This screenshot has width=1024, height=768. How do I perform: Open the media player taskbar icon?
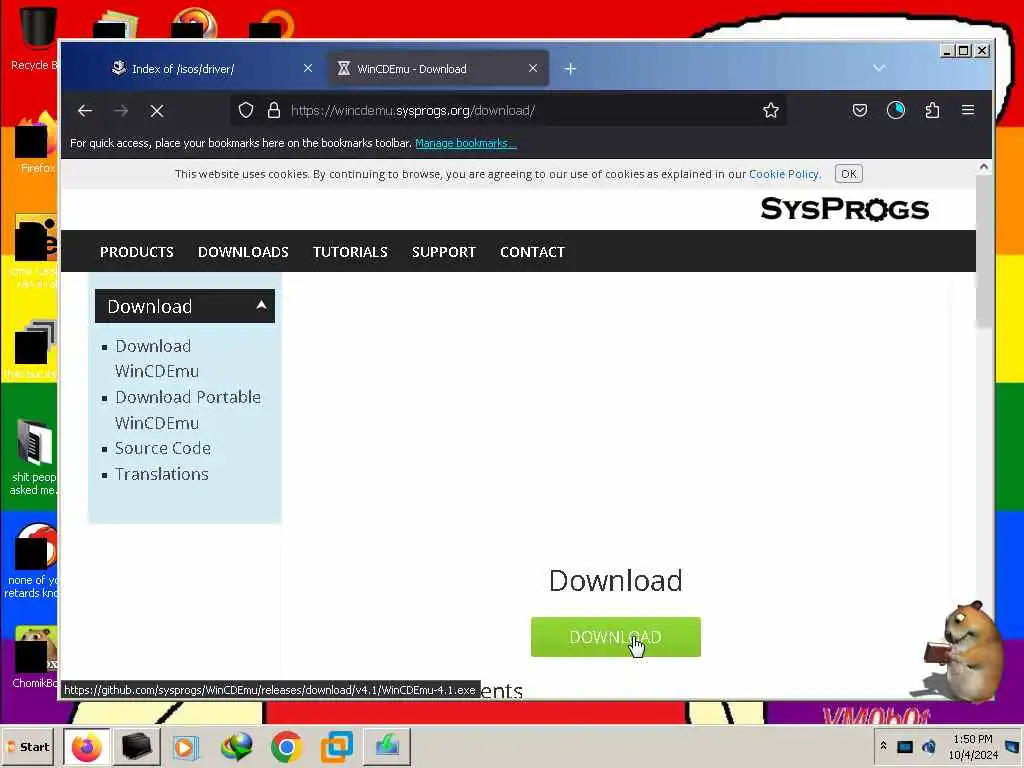click(185, 746)
